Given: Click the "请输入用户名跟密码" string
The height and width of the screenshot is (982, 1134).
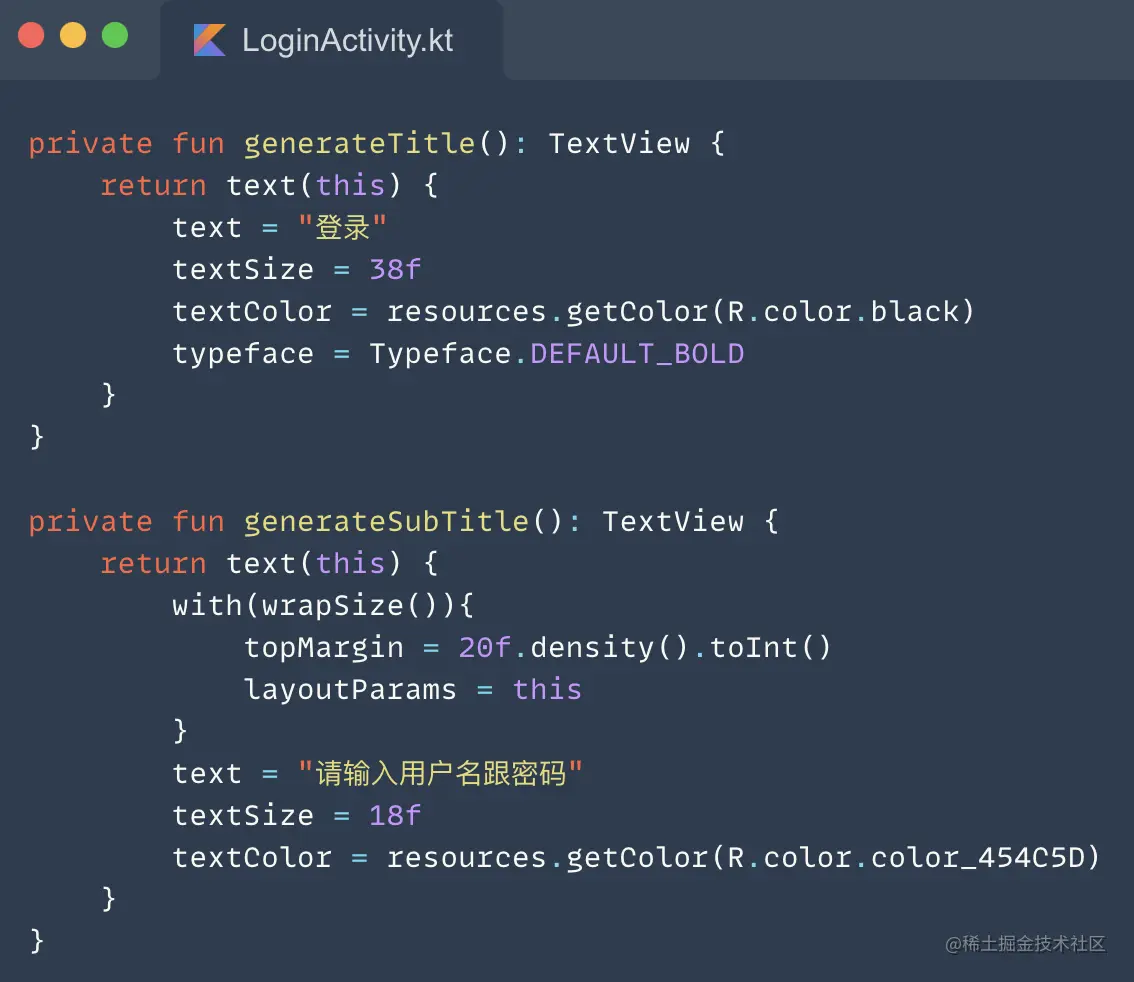Looking at the screenshot, I should coord(440,774).
